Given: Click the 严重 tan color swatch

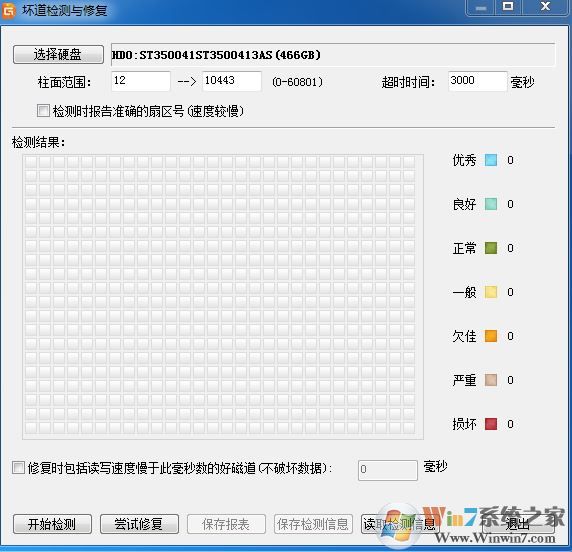Looking at the screenshot, I should coord(491,380).
